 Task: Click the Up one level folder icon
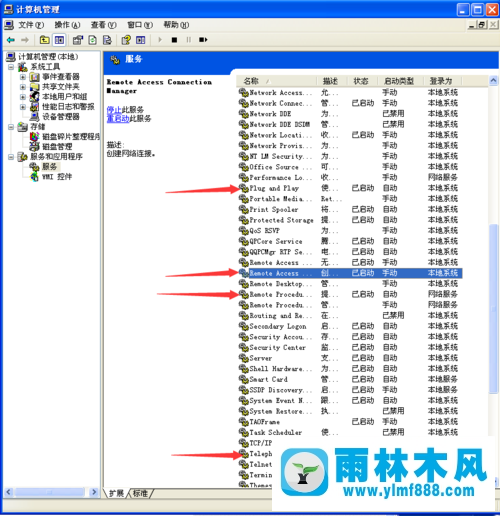44,40
